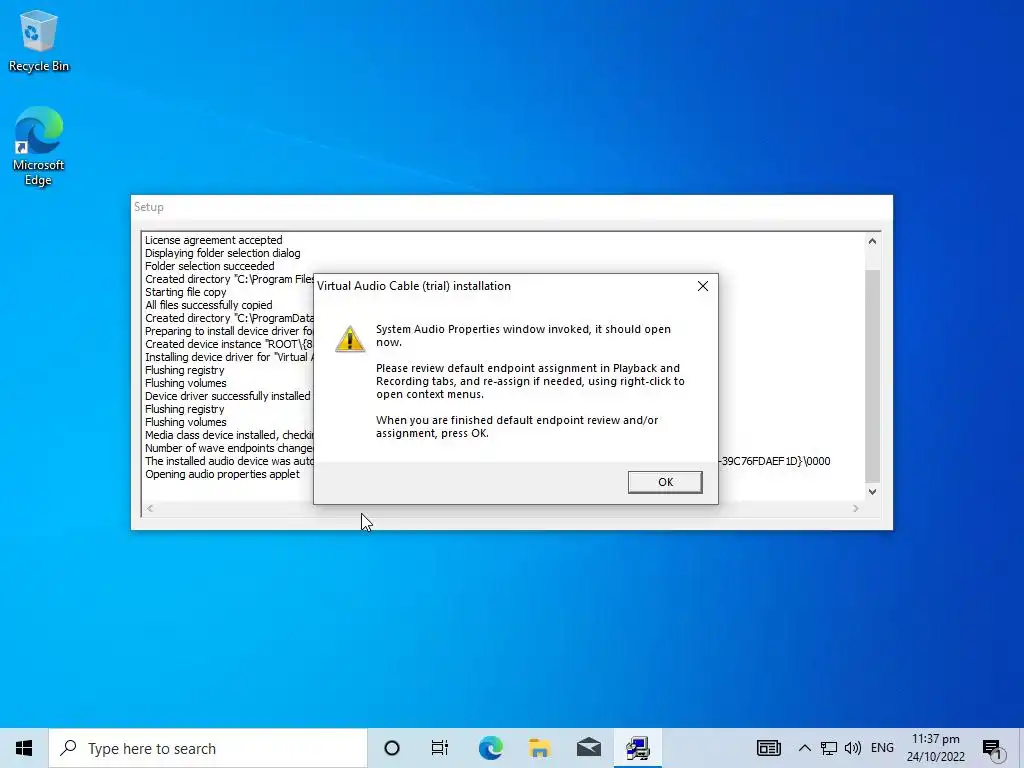Open Cortana circle icon on taskbar
The height and width of the screenshot is (768, 1024).
pos(392,748)
